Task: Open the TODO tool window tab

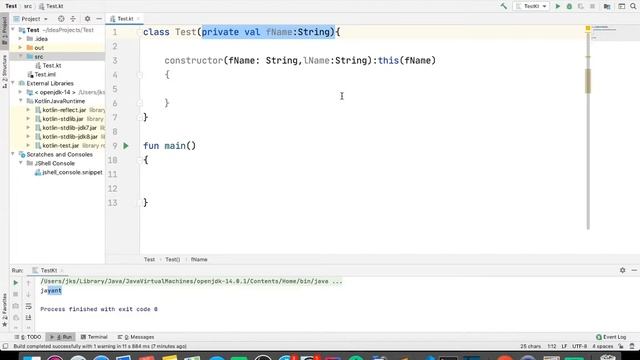Action: pyautogui.click(x=28, y=337)
